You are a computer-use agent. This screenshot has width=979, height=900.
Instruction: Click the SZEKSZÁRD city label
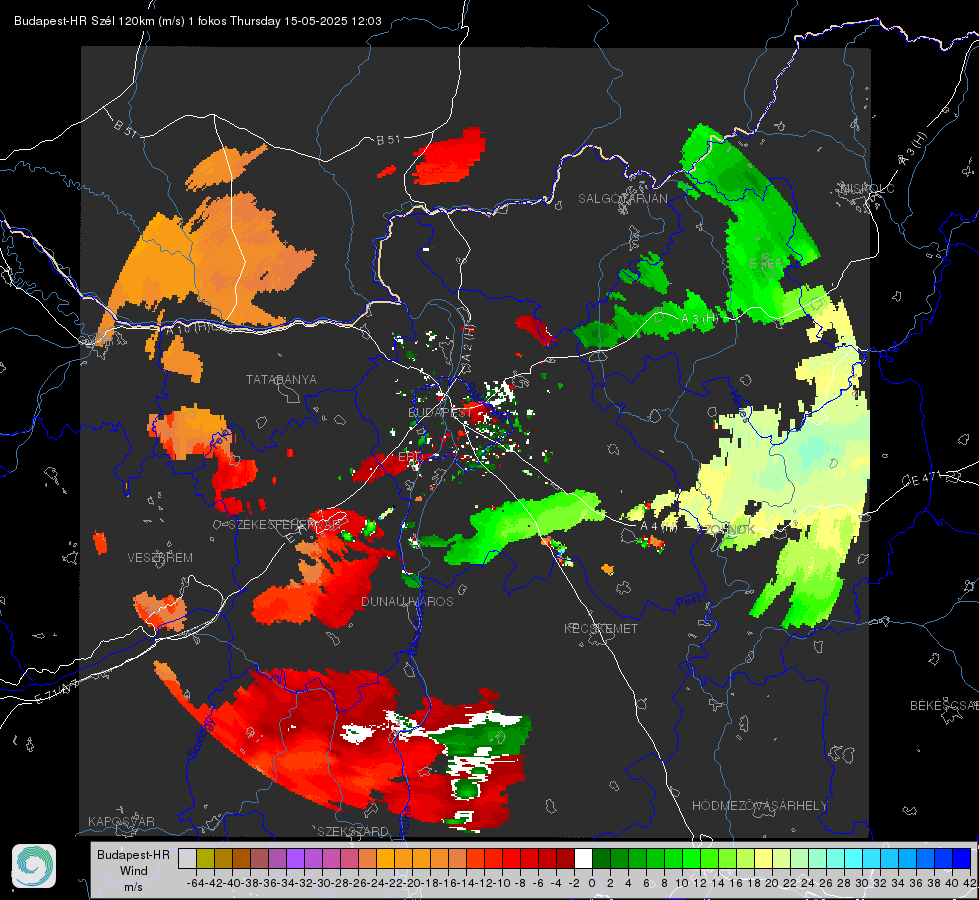(x=353, y=831)
